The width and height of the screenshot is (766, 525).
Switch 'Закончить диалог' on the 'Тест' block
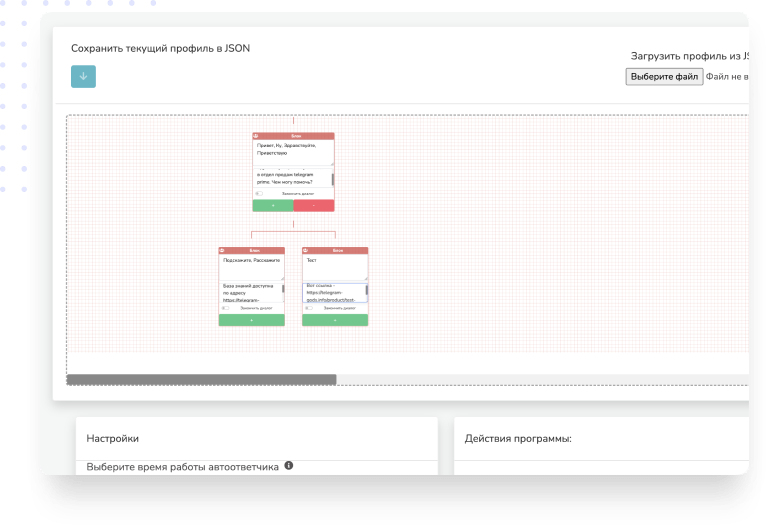coord(309,308)
